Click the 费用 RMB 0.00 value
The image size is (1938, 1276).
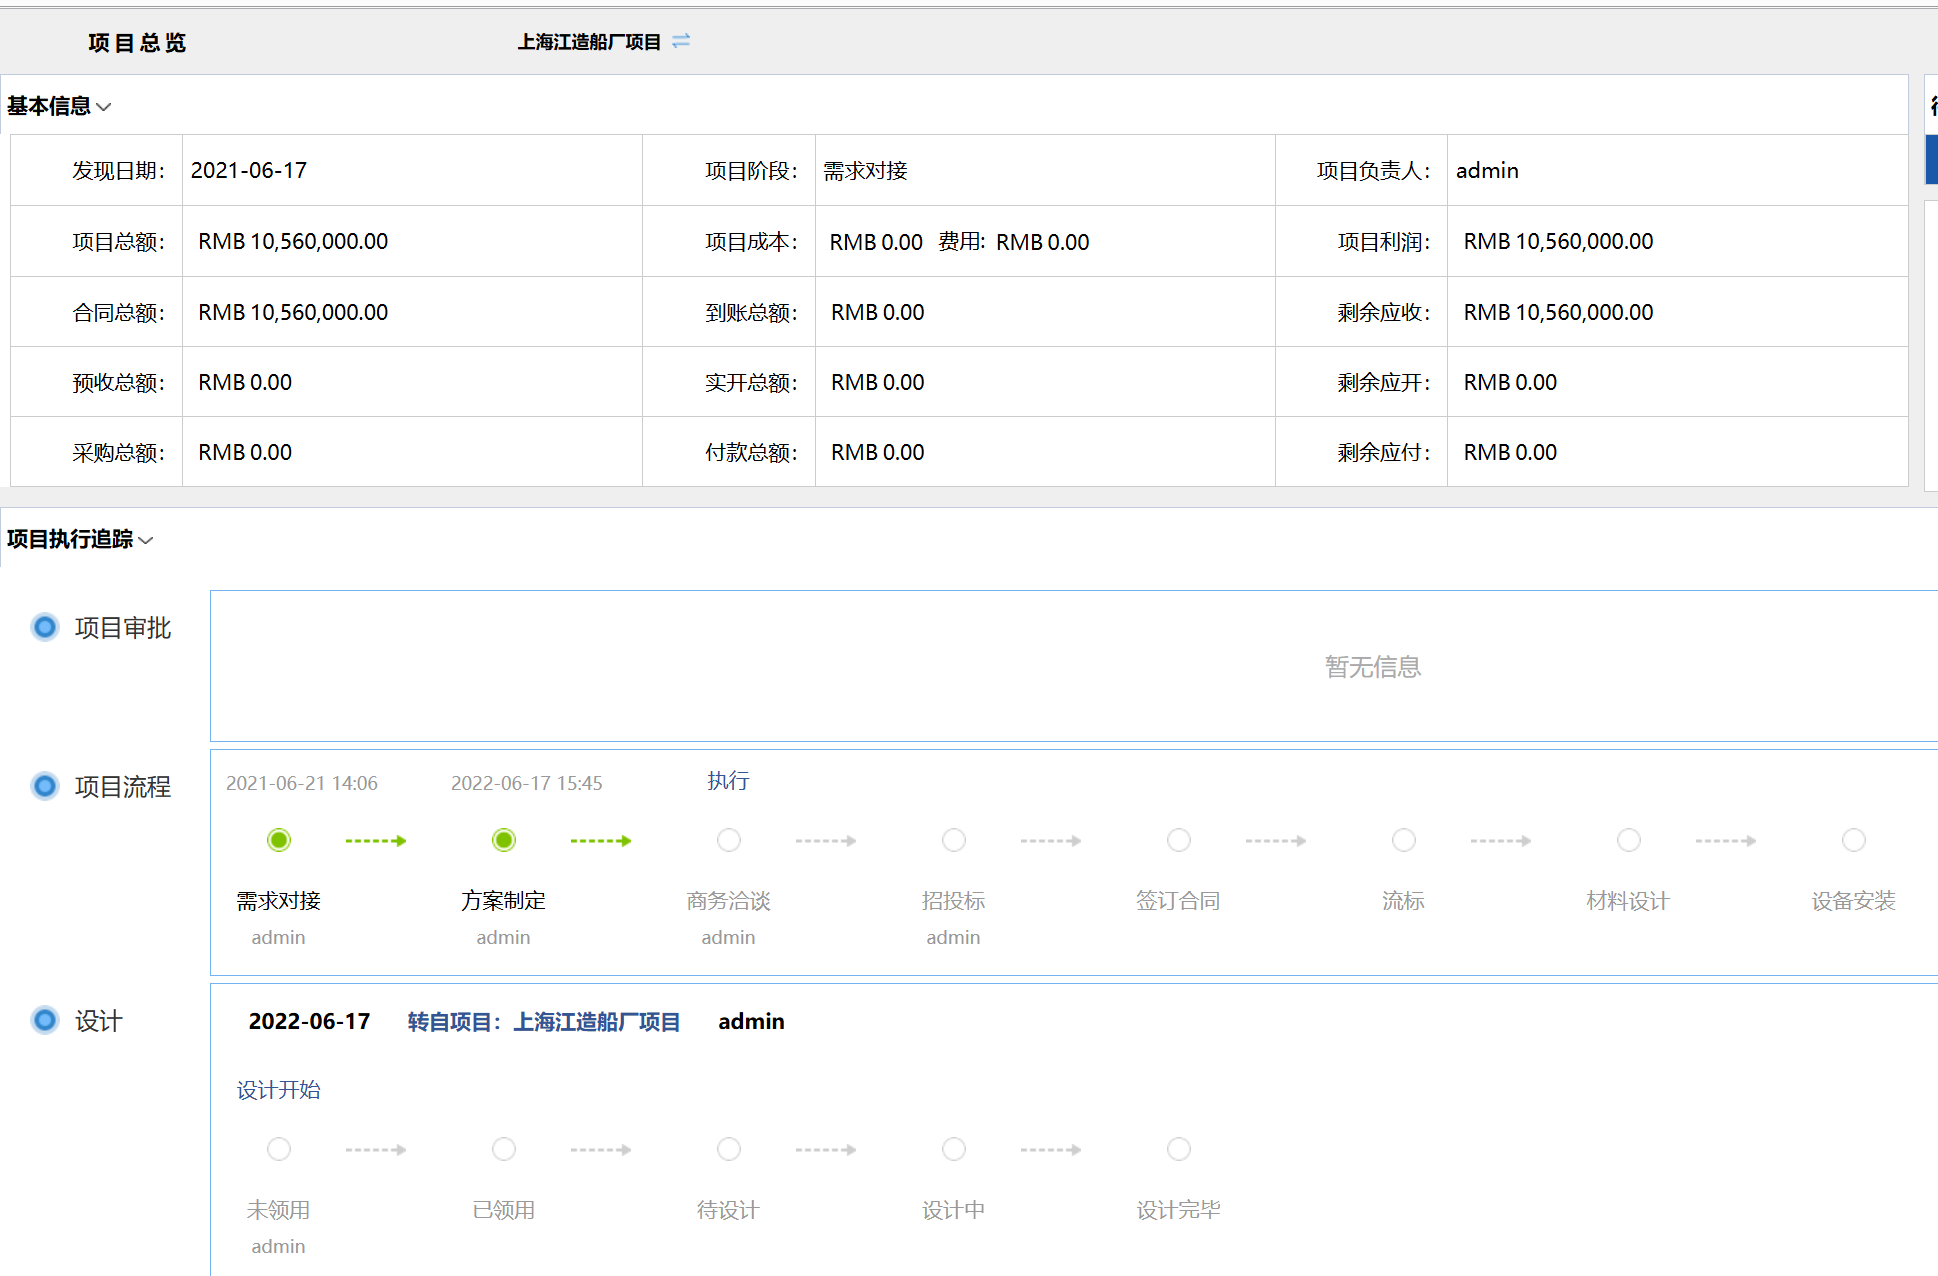point(1043,243)
